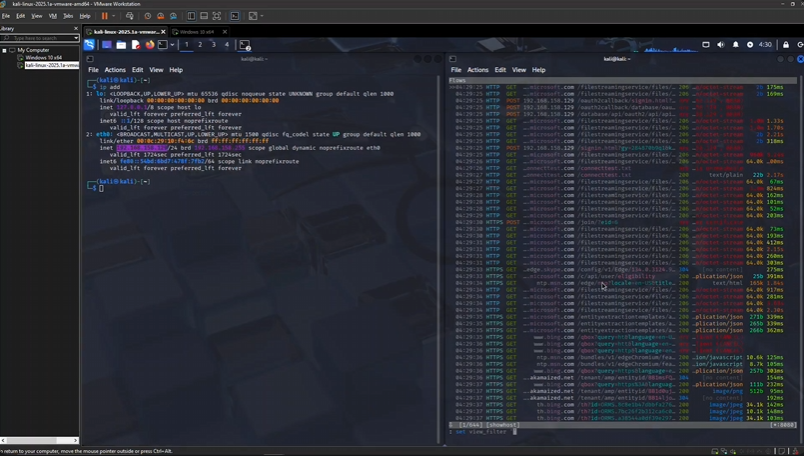The height and width of the screenshot is (456, 804).
Task: Open the stretch display dropdown arrow
Action: pos(262,16)
